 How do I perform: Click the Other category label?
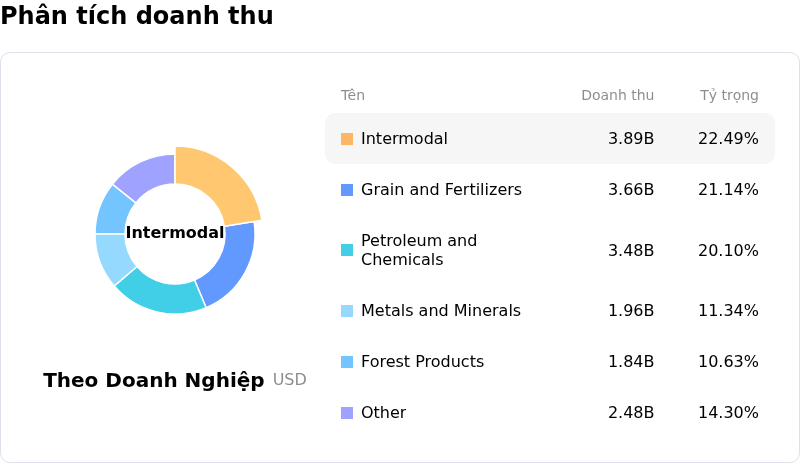click(383, 413)
